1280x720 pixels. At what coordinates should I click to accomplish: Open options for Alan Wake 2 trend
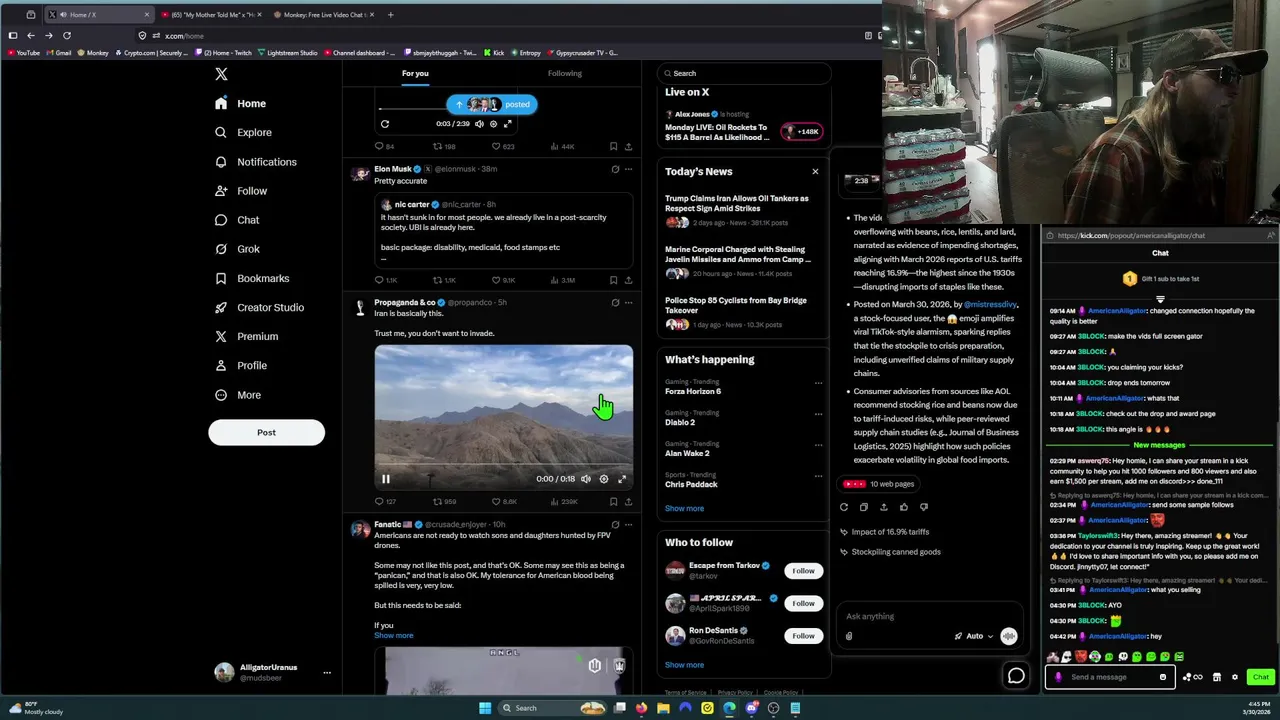[x=818, y=445]
